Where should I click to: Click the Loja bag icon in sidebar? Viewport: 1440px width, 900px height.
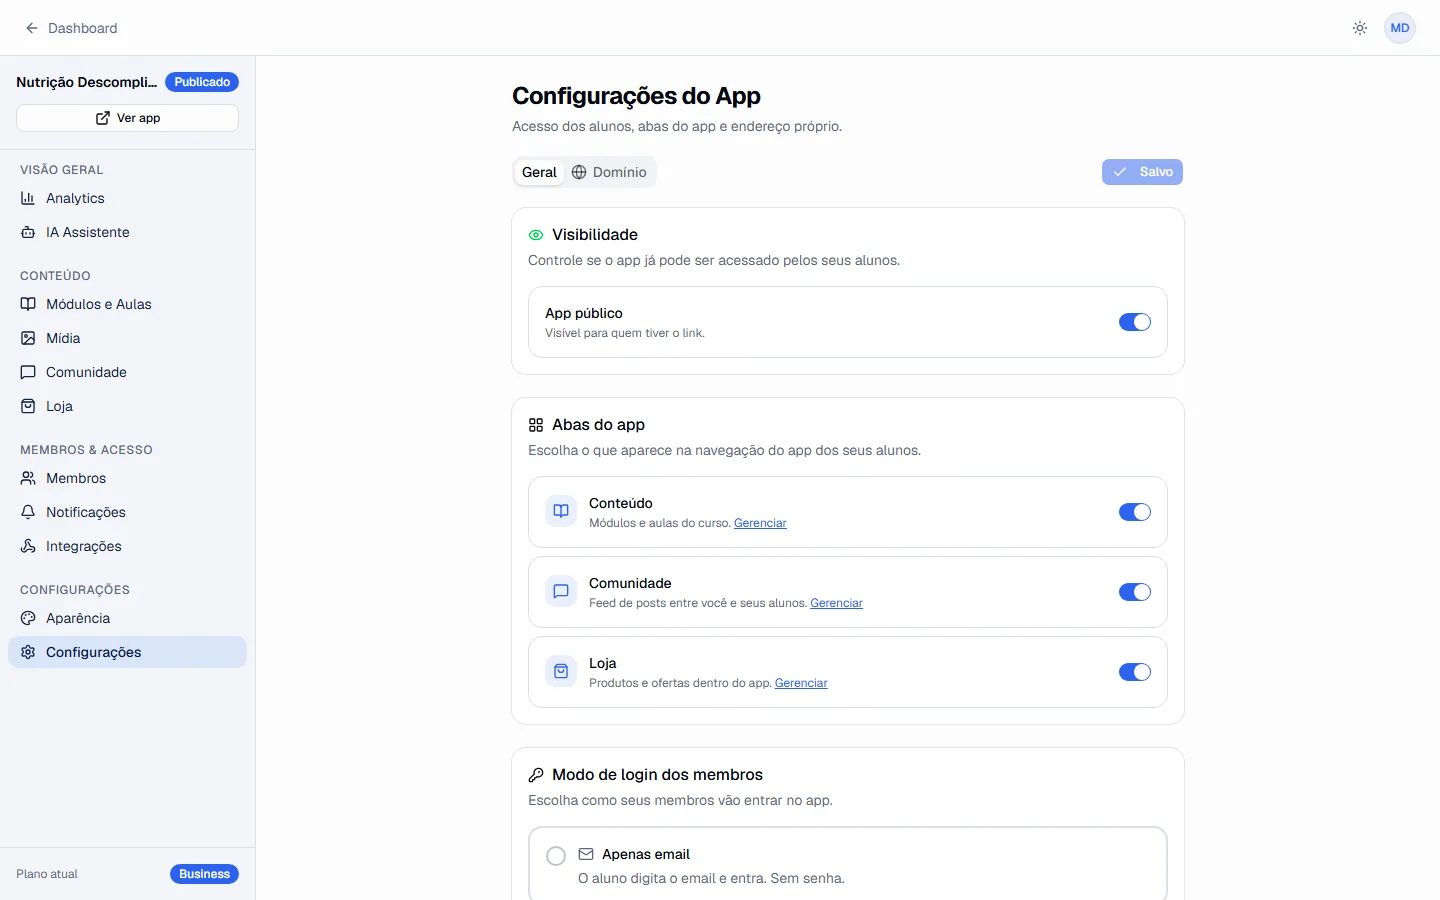click(x=28, y=406)
